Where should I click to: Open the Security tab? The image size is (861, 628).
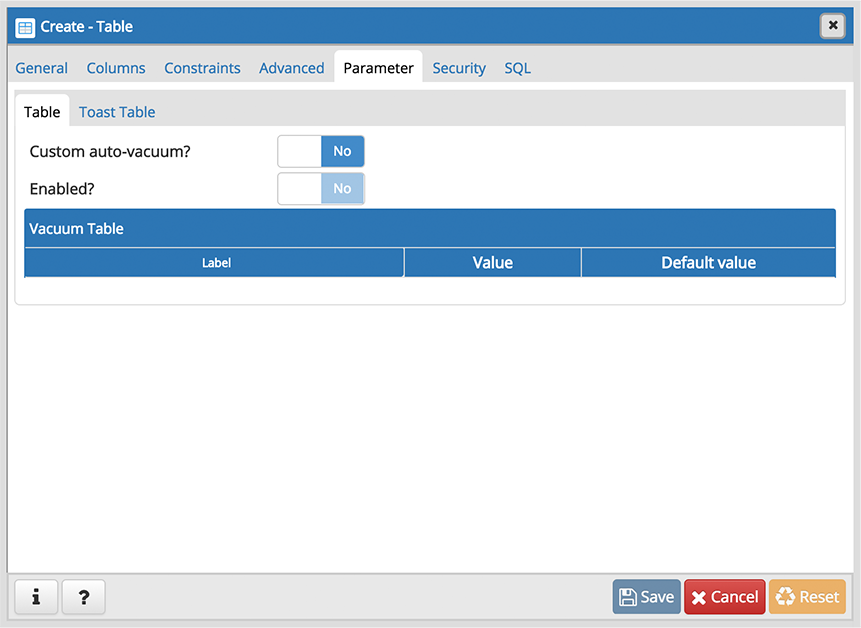coord(459,68)
